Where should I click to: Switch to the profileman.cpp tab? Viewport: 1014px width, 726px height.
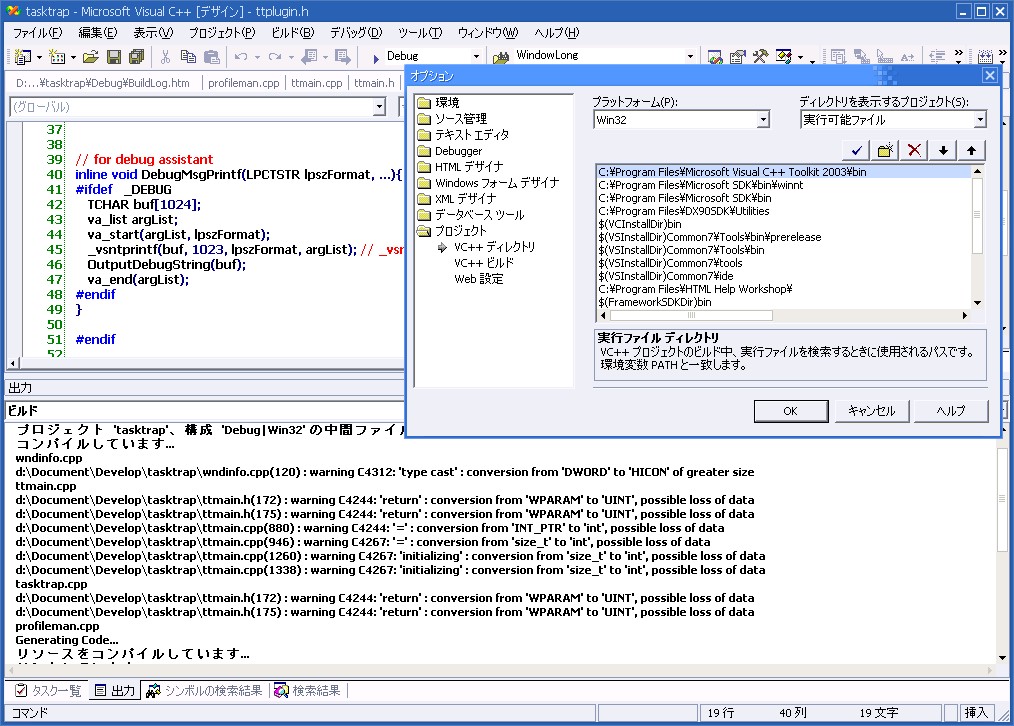243,83
